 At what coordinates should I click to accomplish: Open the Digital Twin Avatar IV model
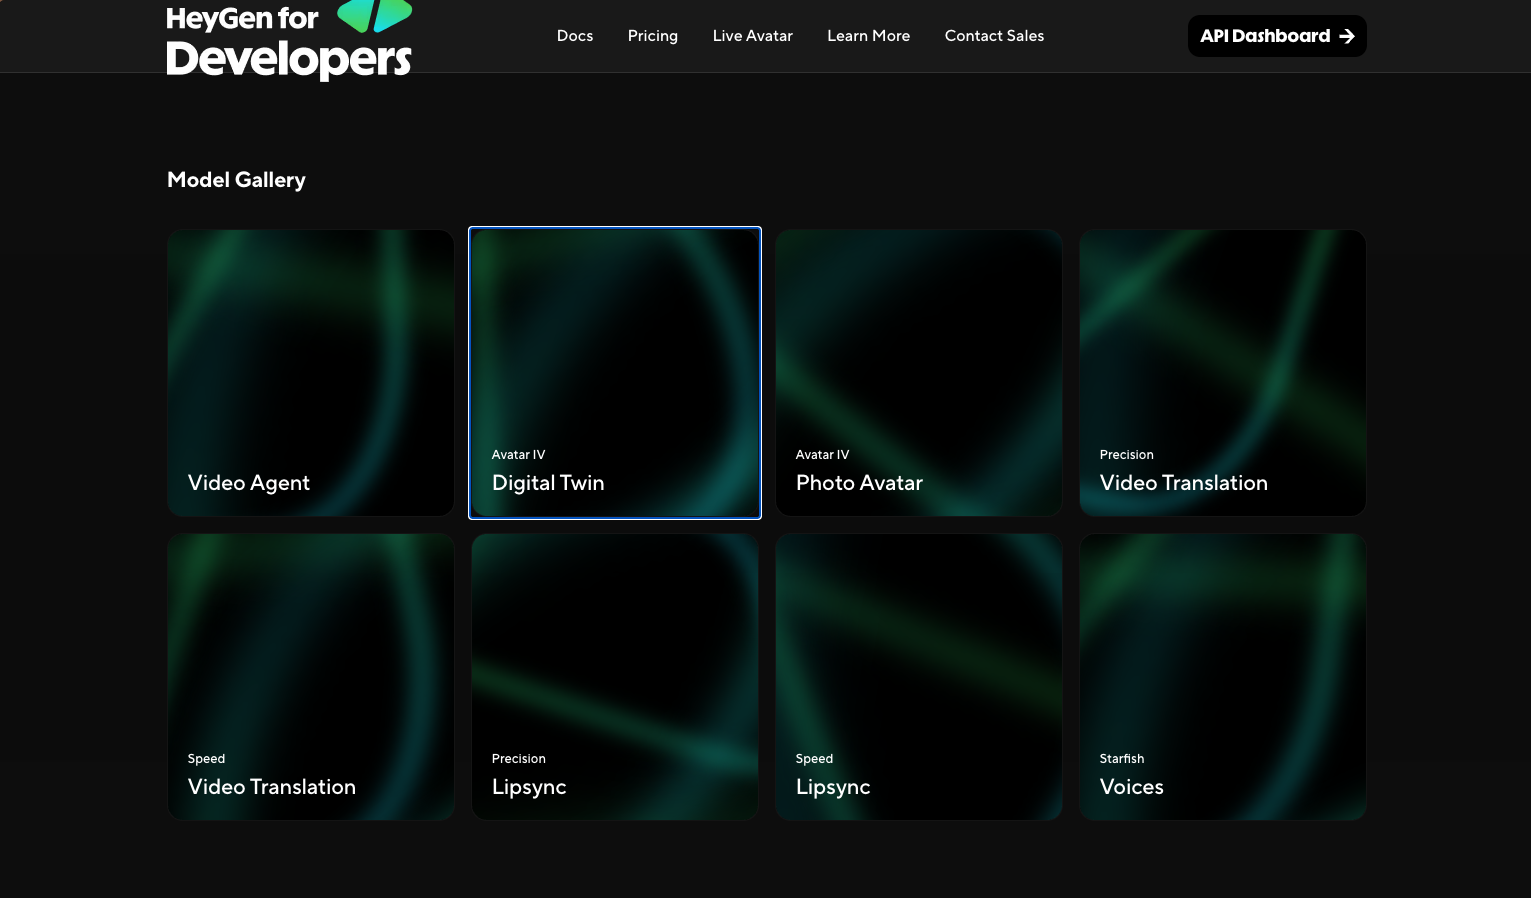[x=614, y=372]
